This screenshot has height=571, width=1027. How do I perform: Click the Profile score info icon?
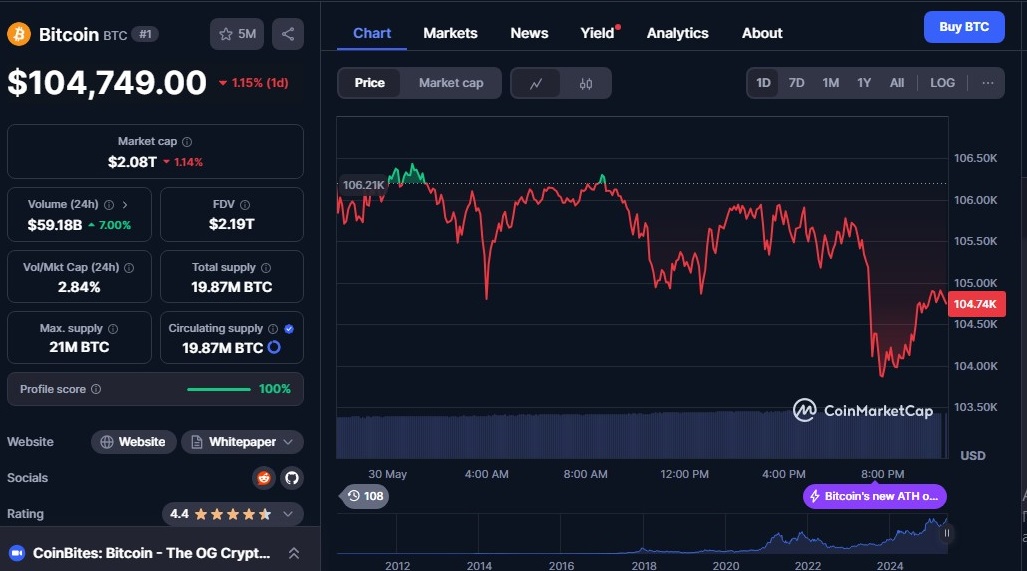pos(96,389)
